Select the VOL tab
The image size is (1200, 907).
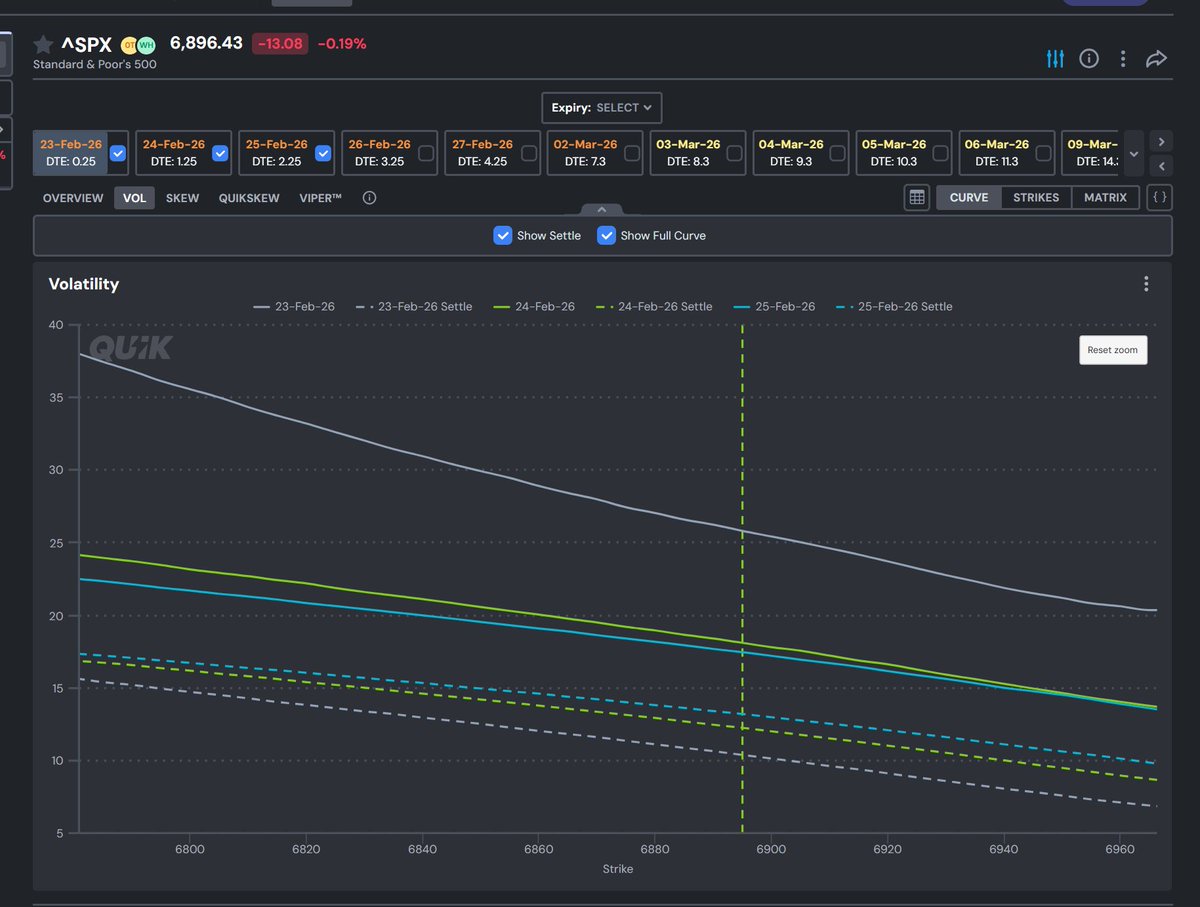tap(134, 198)
